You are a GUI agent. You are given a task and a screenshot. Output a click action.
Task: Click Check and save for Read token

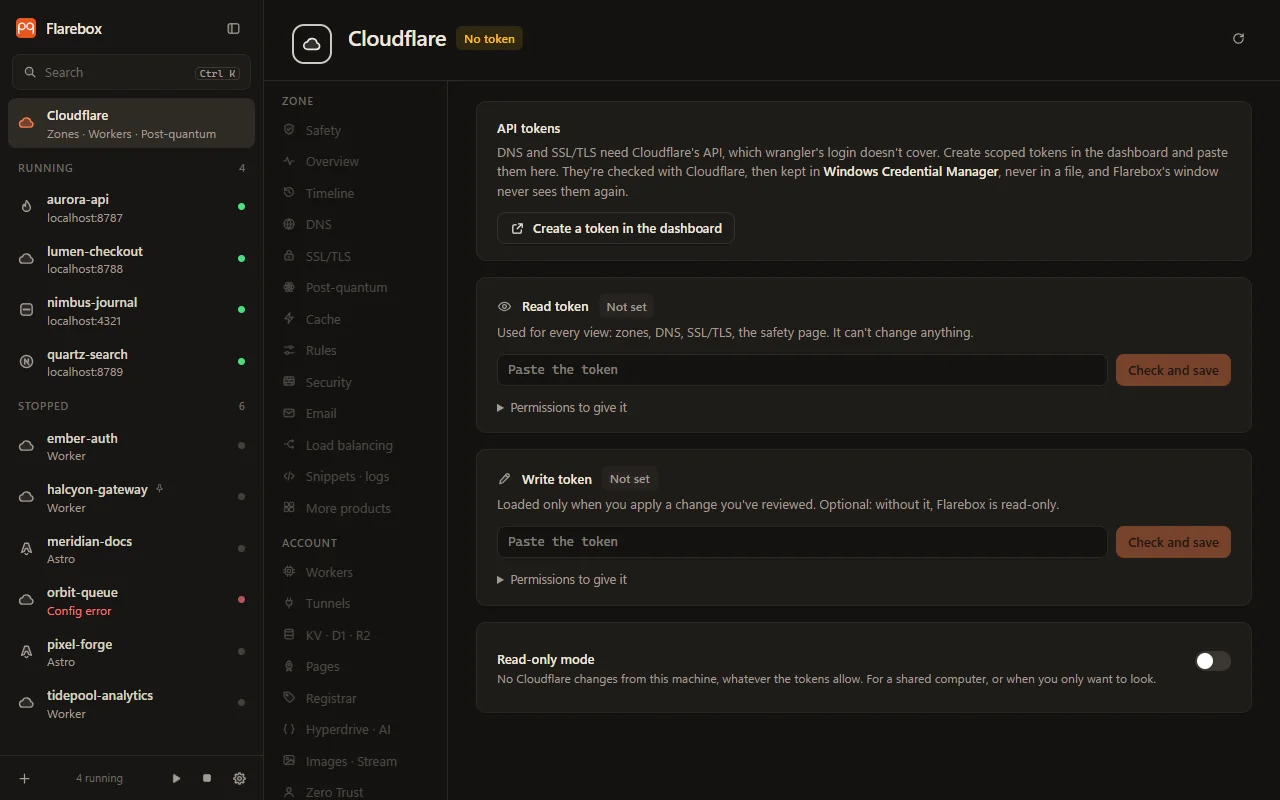[x=1173, y=370]
